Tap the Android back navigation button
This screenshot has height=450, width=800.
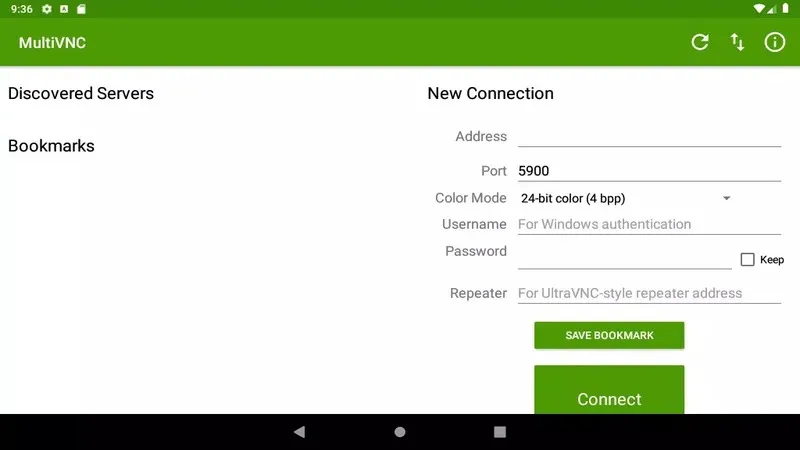tap(299, 432)
